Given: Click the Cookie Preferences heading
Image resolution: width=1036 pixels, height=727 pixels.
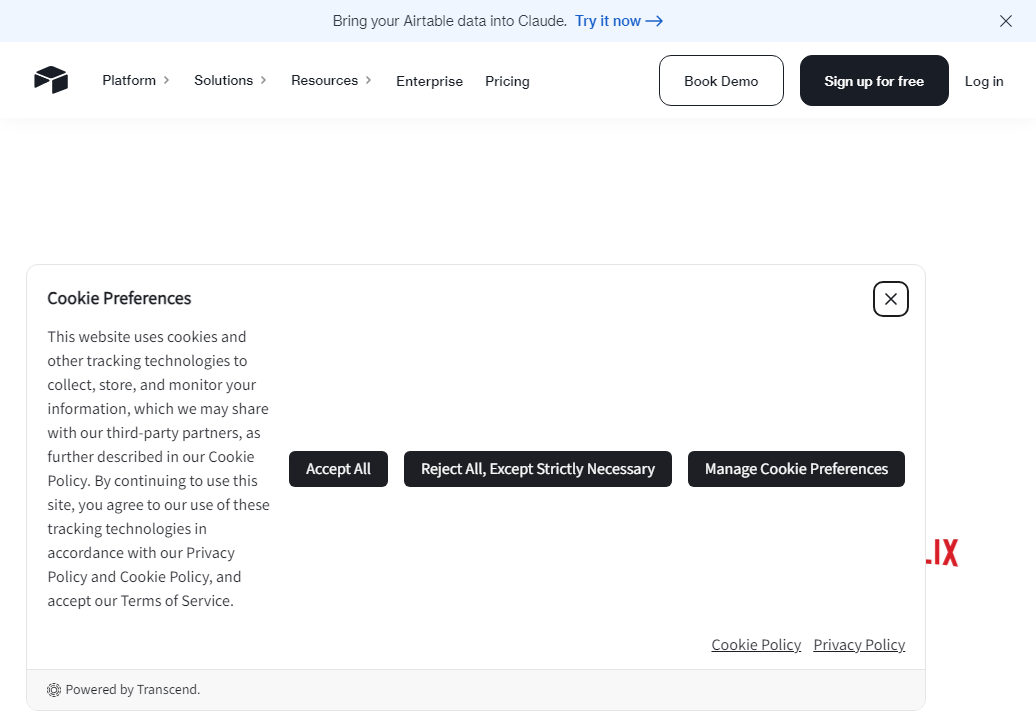Looking at the screenshot, I should pos(119,299).
